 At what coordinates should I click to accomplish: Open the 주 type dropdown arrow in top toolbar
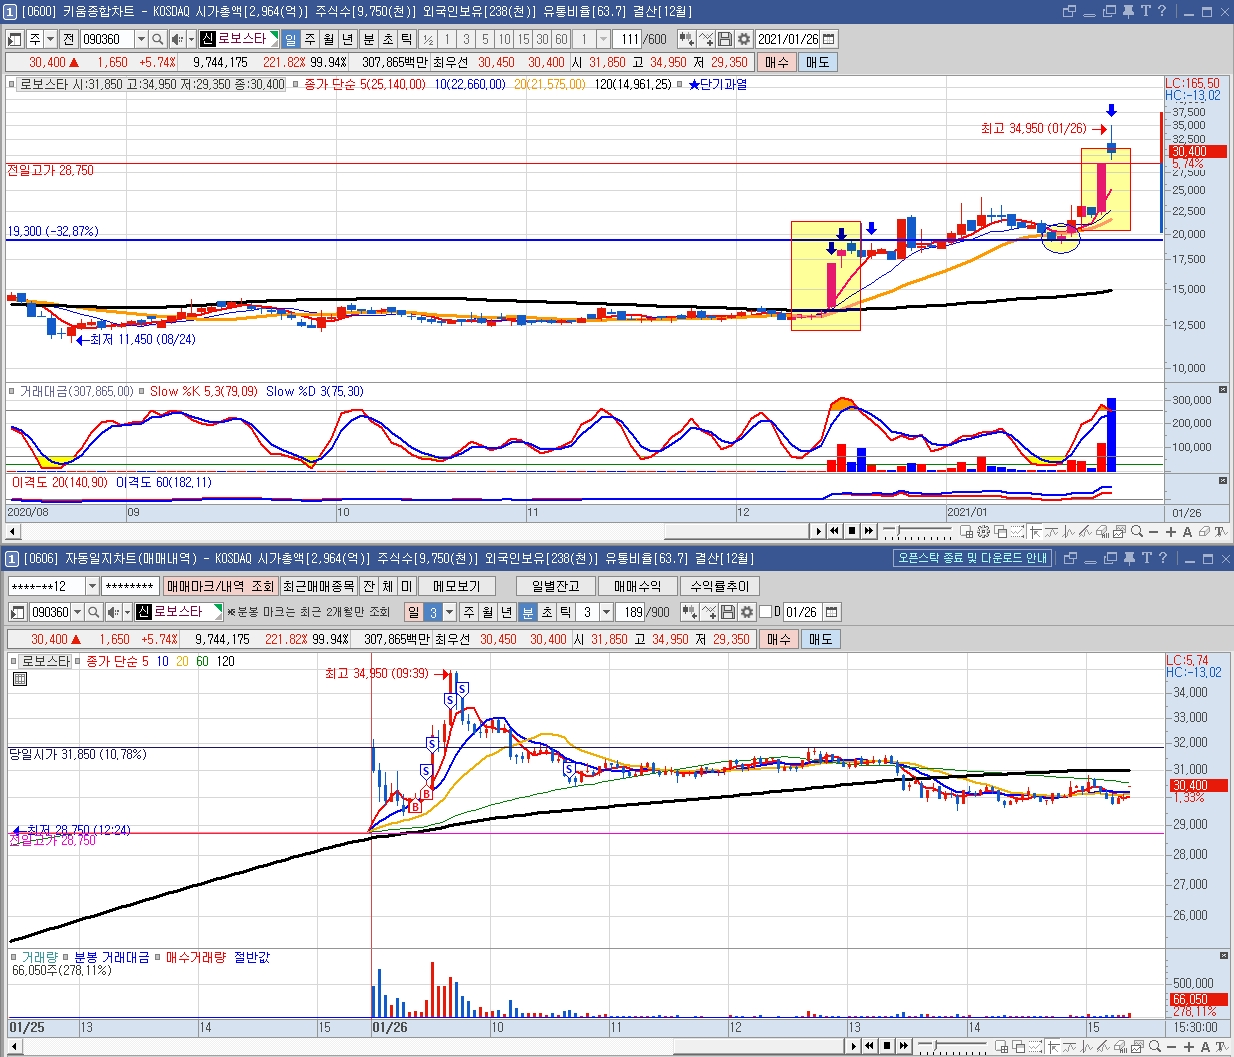coord(50,39)
